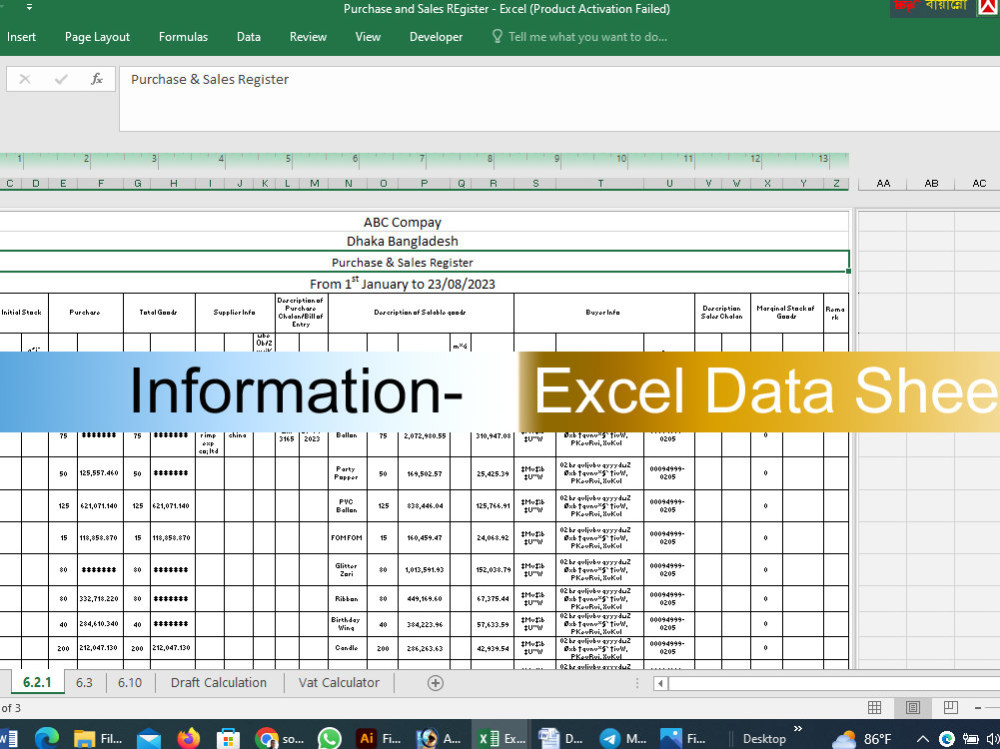Click horizontal scrollbar left arrow
1000x749 pixels.
[660, 683]
